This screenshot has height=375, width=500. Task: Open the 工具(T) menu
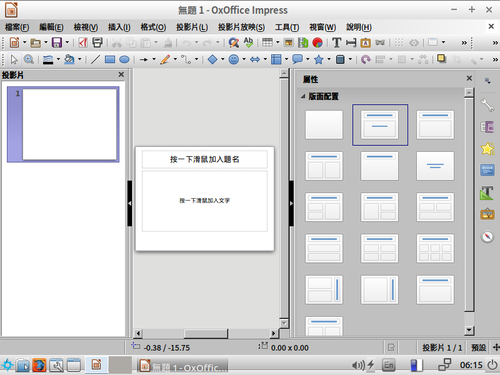[x=287, y=27]
